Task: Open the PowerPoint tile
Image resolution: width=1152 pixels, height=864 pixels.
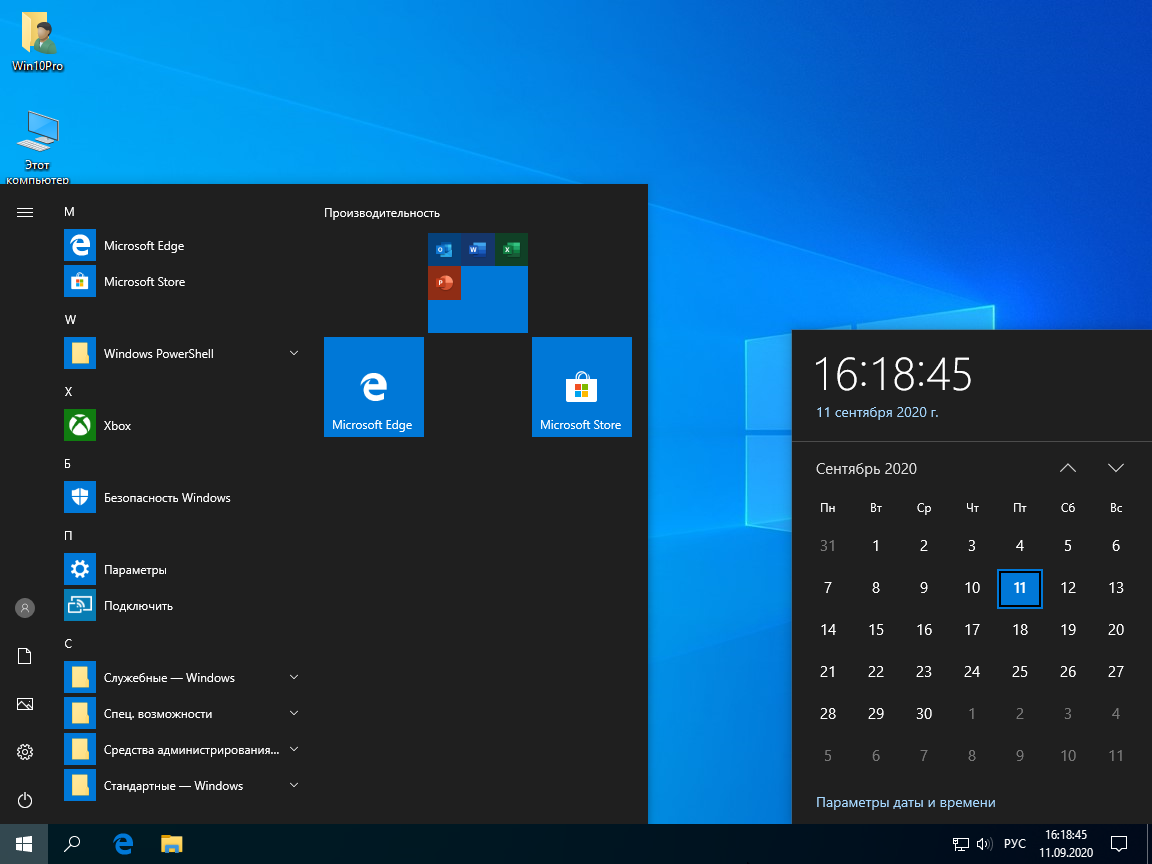Action: 444,283
